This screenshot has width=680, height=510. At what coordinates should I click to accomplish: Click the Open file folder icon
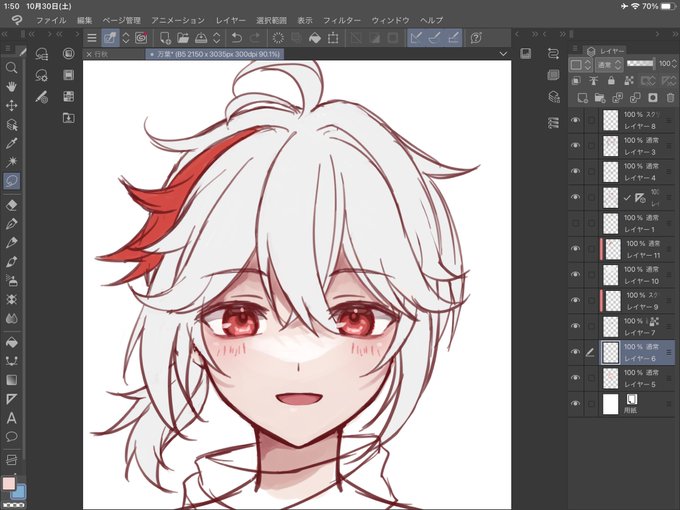click(x=183, y=38)
